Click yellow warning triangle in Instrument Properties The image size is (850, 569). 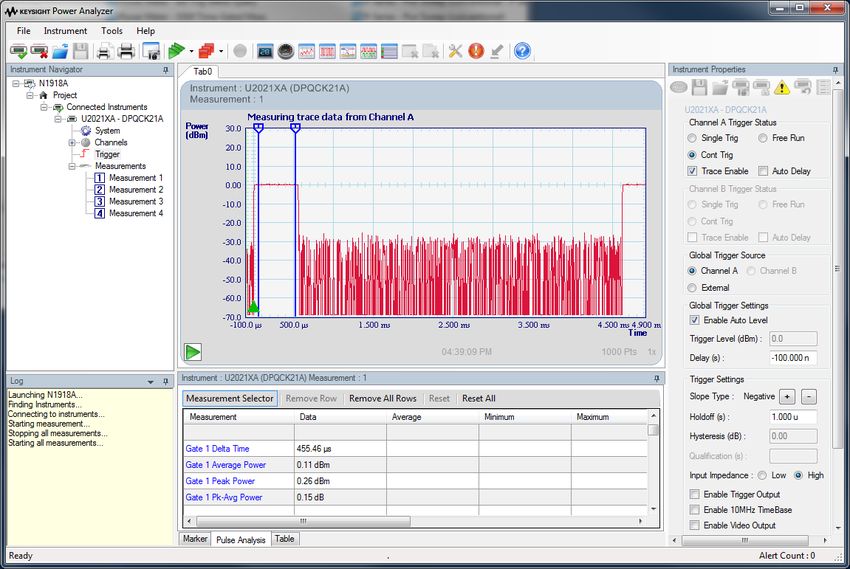click(x=782, y=87)
